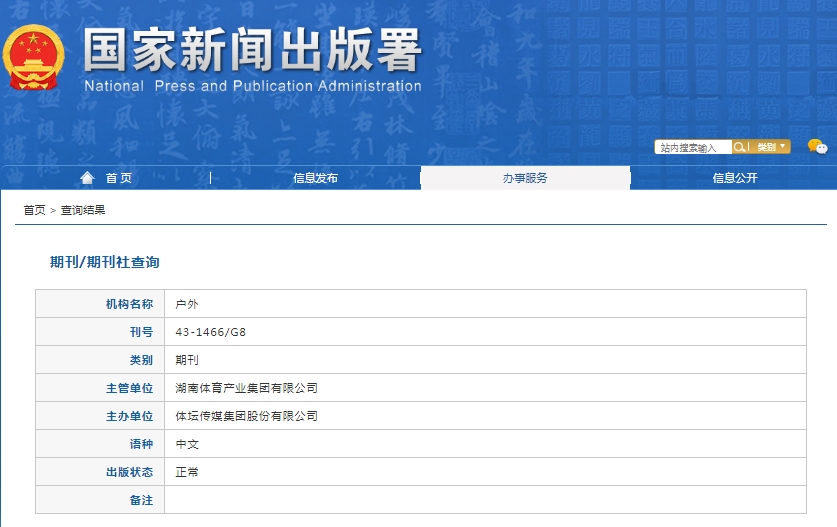Click the 查询结果 breadcrumb text

[83, 210]
